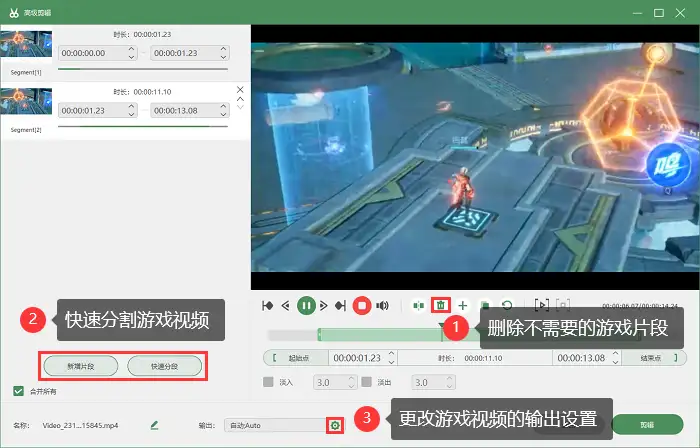
Task: Click the 新增片段 button
Action: (x=81, y=366)
